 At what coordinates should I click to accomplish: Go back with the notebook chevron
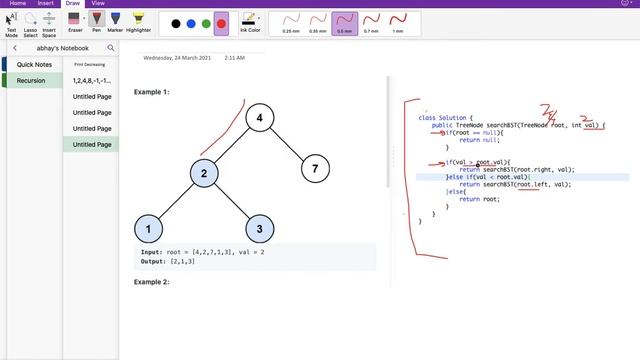tap(15, 48)
